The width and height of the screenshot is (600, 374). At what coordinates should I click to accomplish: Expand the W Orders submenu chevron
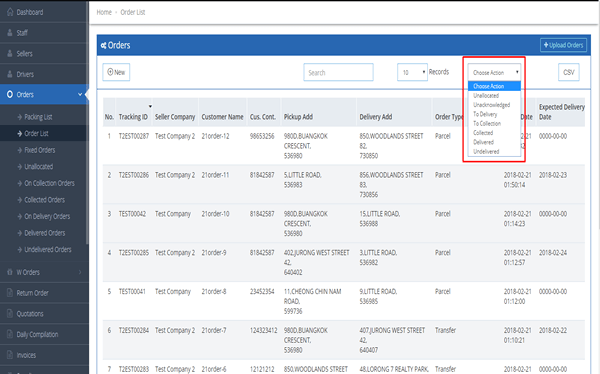80,272
